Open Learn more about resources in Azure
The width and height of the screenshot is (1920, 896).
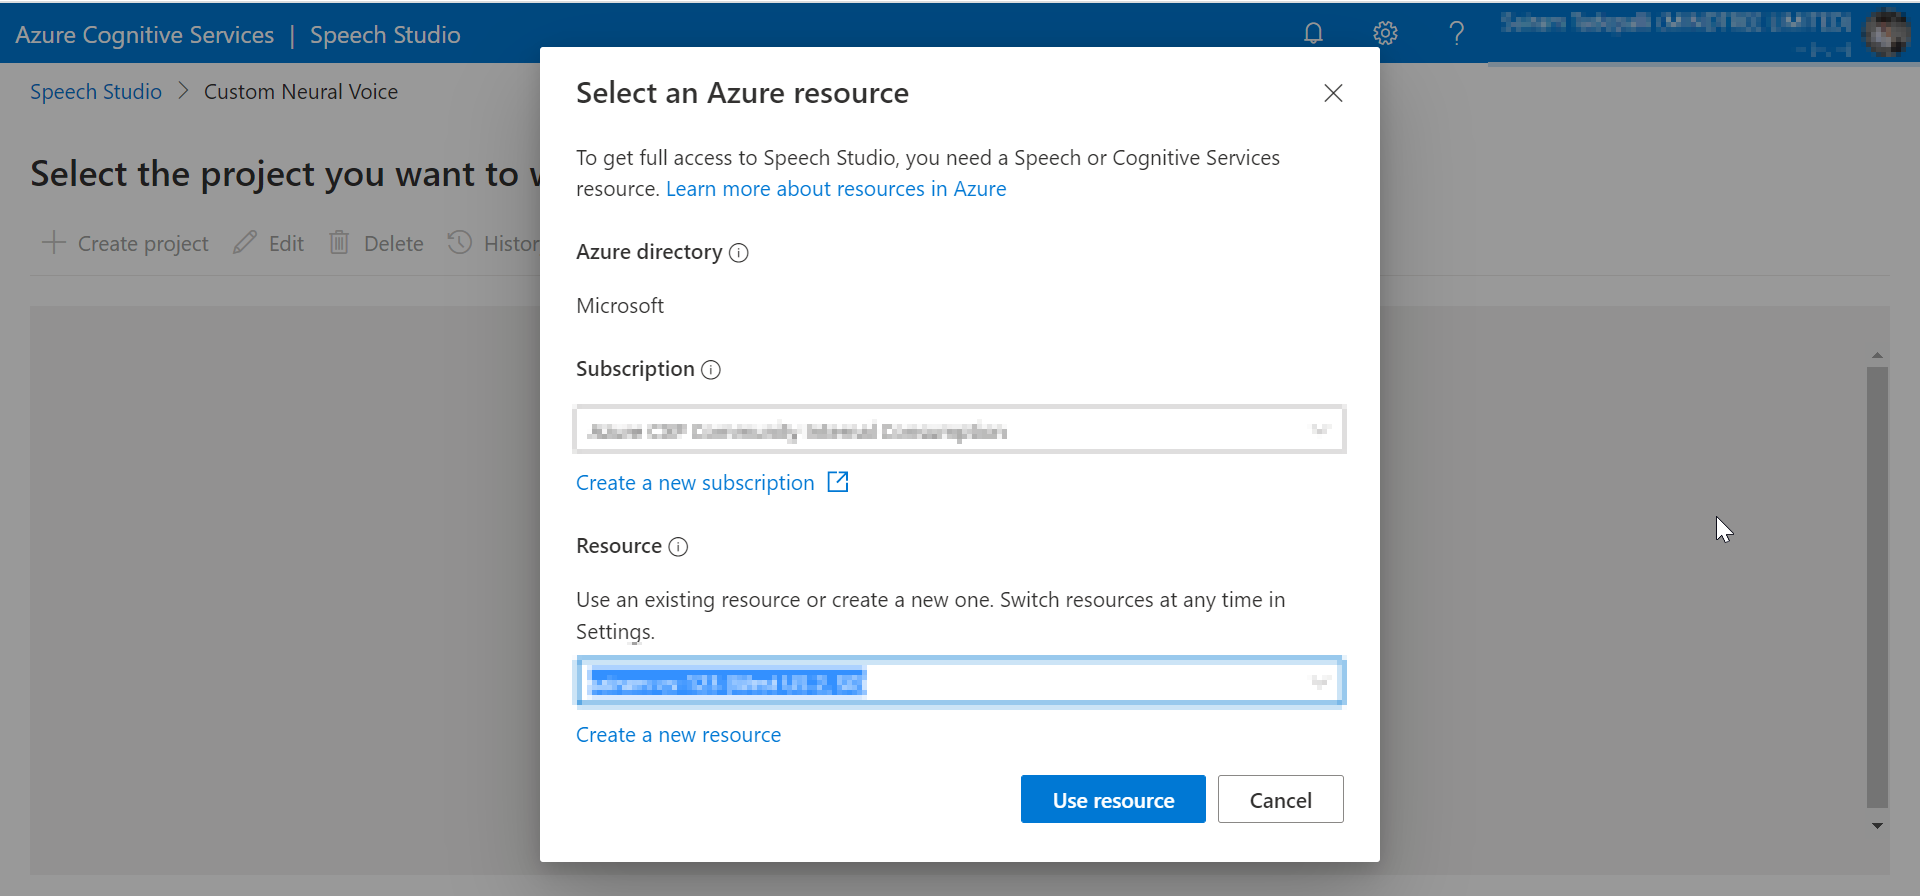click(x=836, y=189)
